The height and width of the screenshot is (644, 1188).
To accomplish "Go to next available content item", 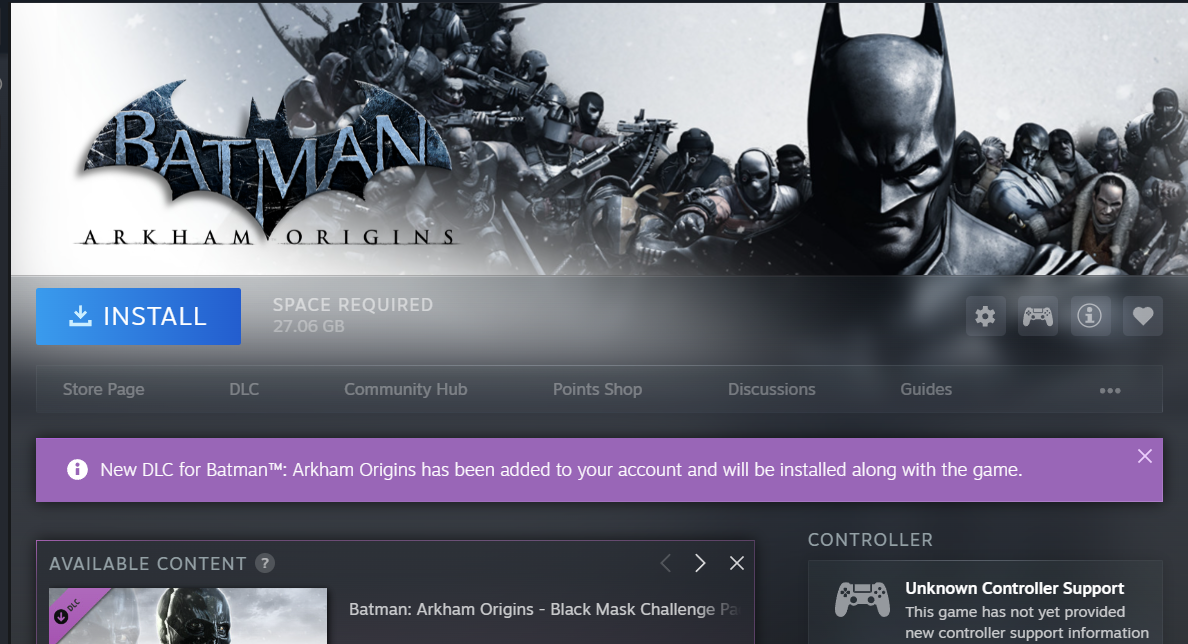I will pyautogui.click(x=699, y=563).
